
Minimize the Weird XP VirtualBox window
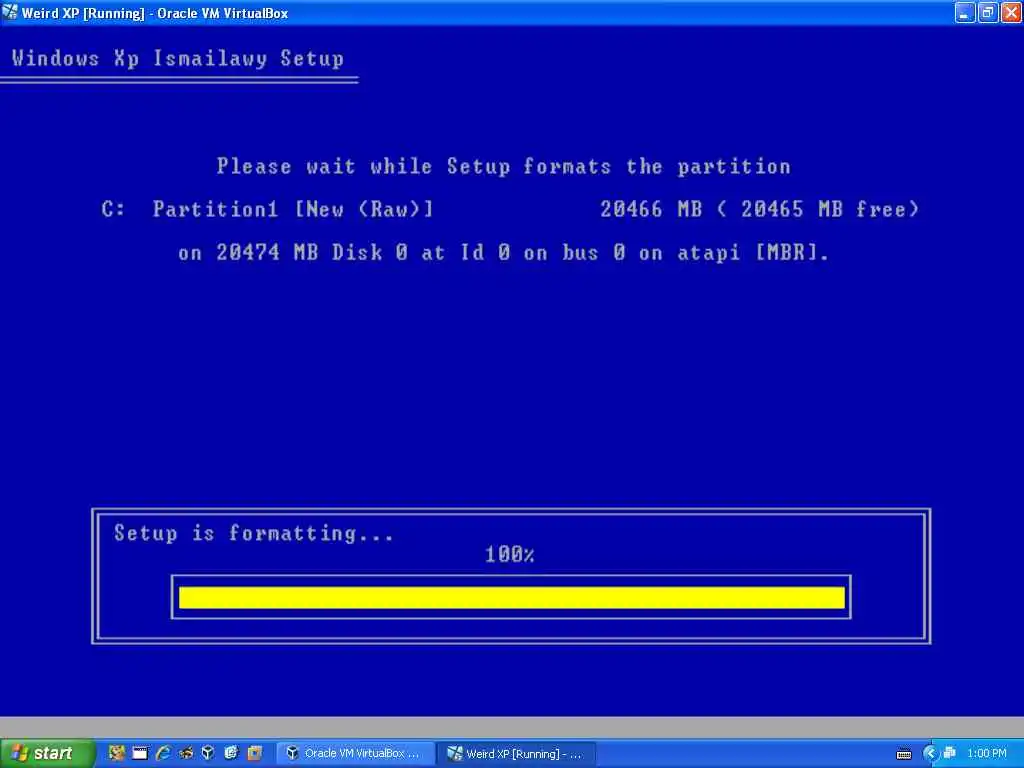[x=965, y=12]
